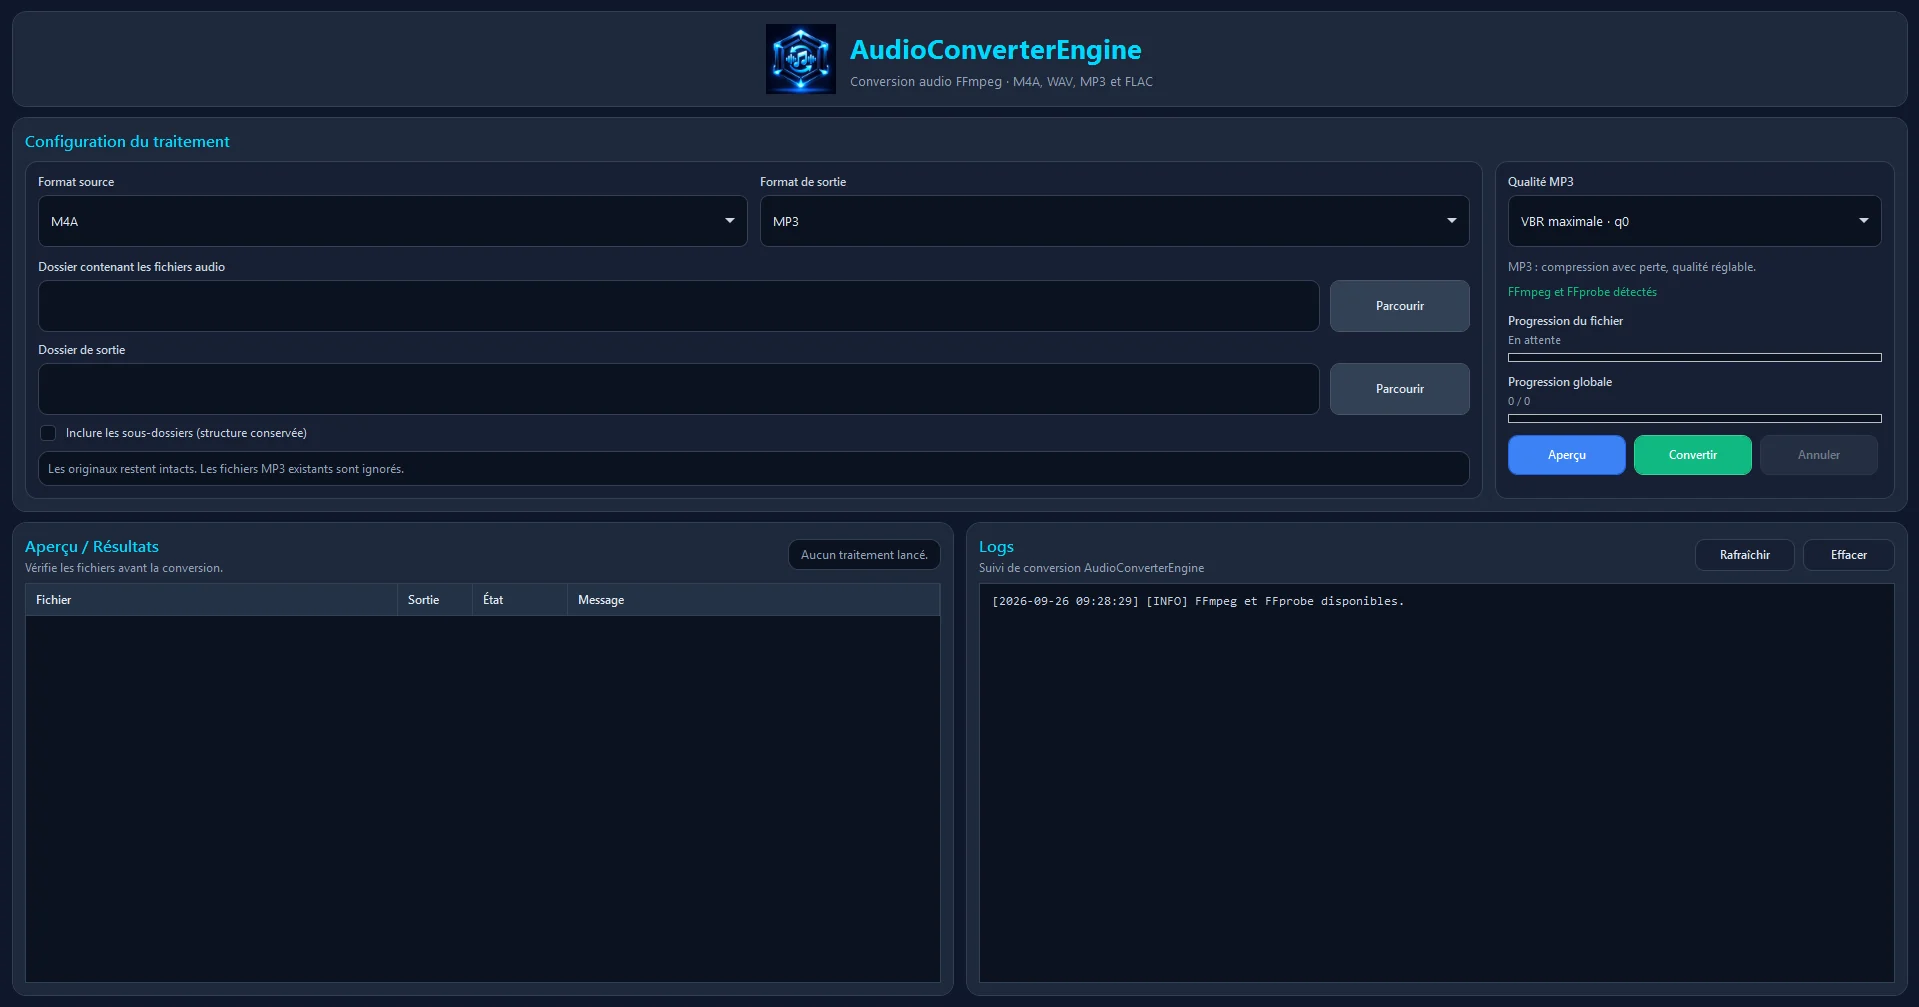Click the 'En attente' file status text
Viewport: 1919px width, 1007px height.
click(x=1534, y=340)
